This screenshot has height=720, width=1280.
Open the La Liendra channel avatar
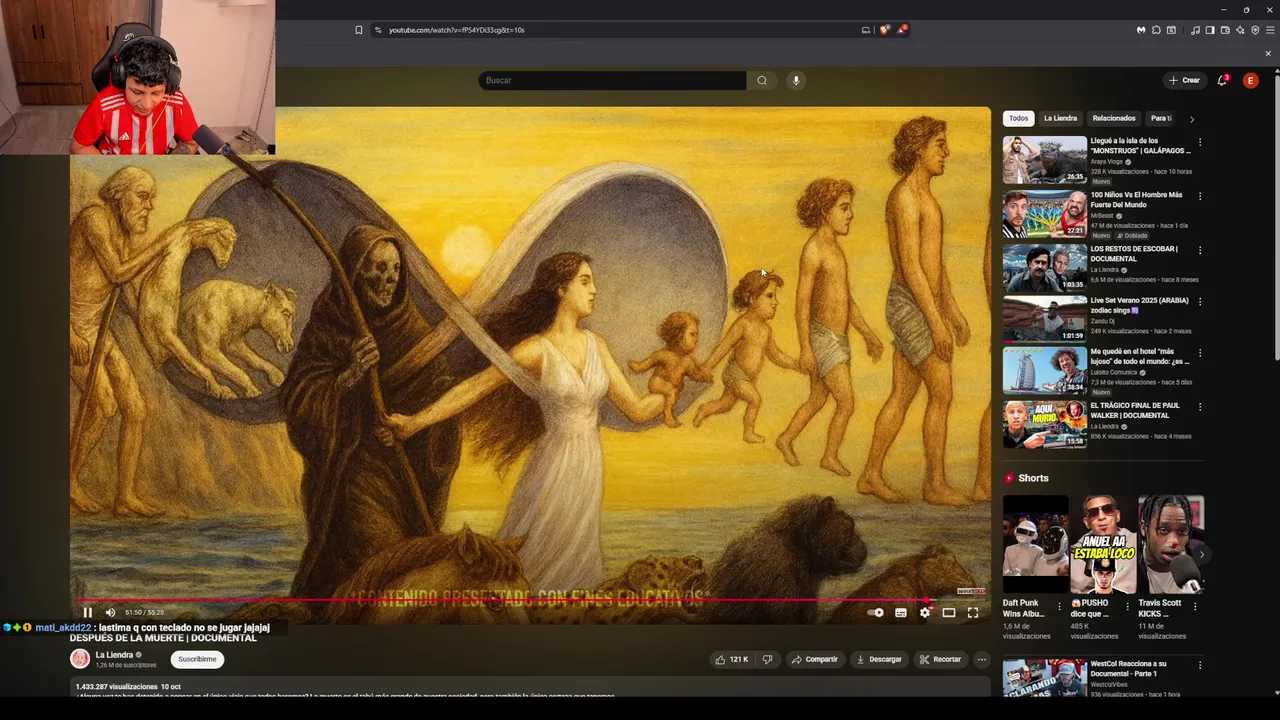(x=80, y=659)
